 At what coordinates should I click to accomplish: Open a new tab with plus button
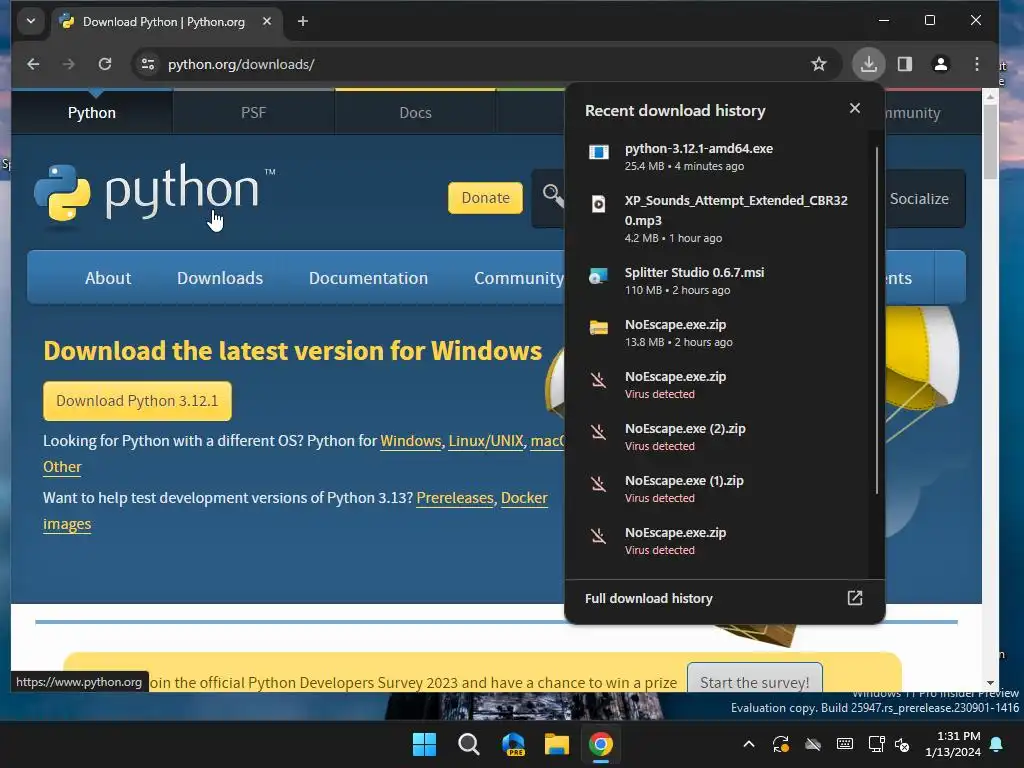click(x=302, y=22)
